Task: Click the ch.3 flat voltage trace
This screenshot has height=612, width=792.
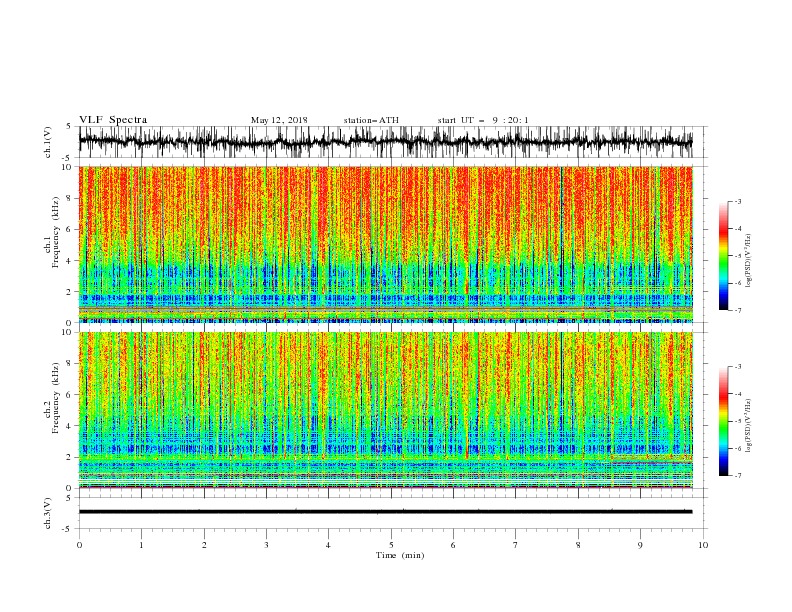Action: 385,512
